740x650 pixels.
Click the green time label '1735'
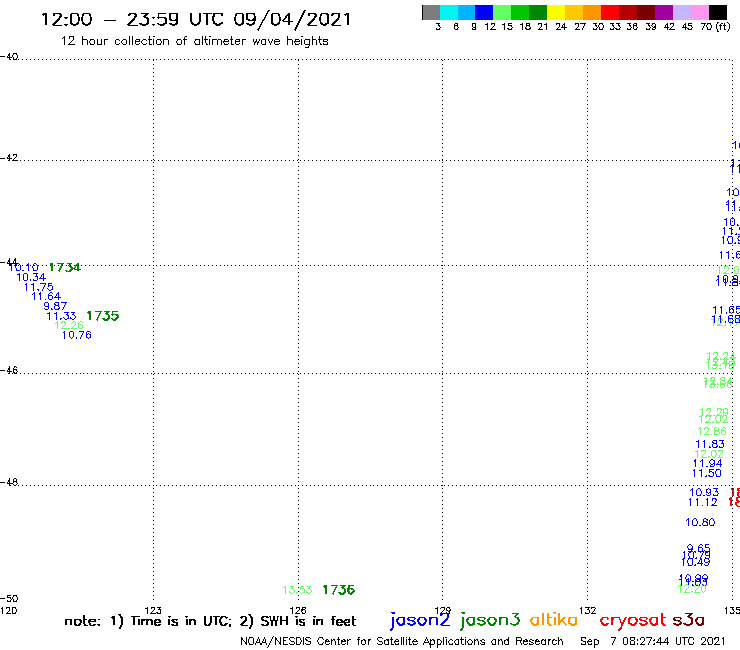point(102,316)
